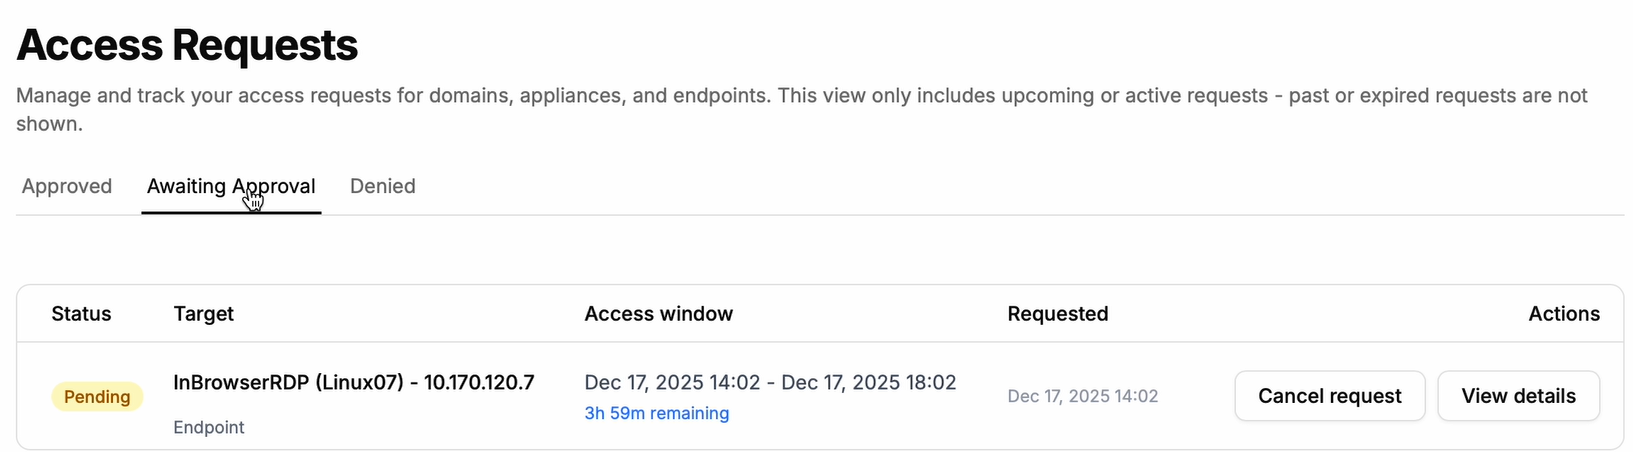This screenshot has height=452, width=1633.
Task: Click the blue 3h 59m remaining text
Action: 656,413
